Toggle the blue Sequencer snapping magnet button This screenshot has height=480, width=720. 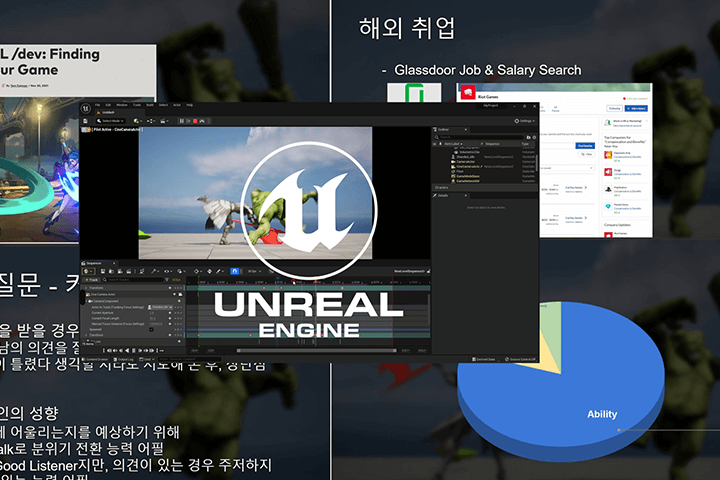(x=234, y=271)
